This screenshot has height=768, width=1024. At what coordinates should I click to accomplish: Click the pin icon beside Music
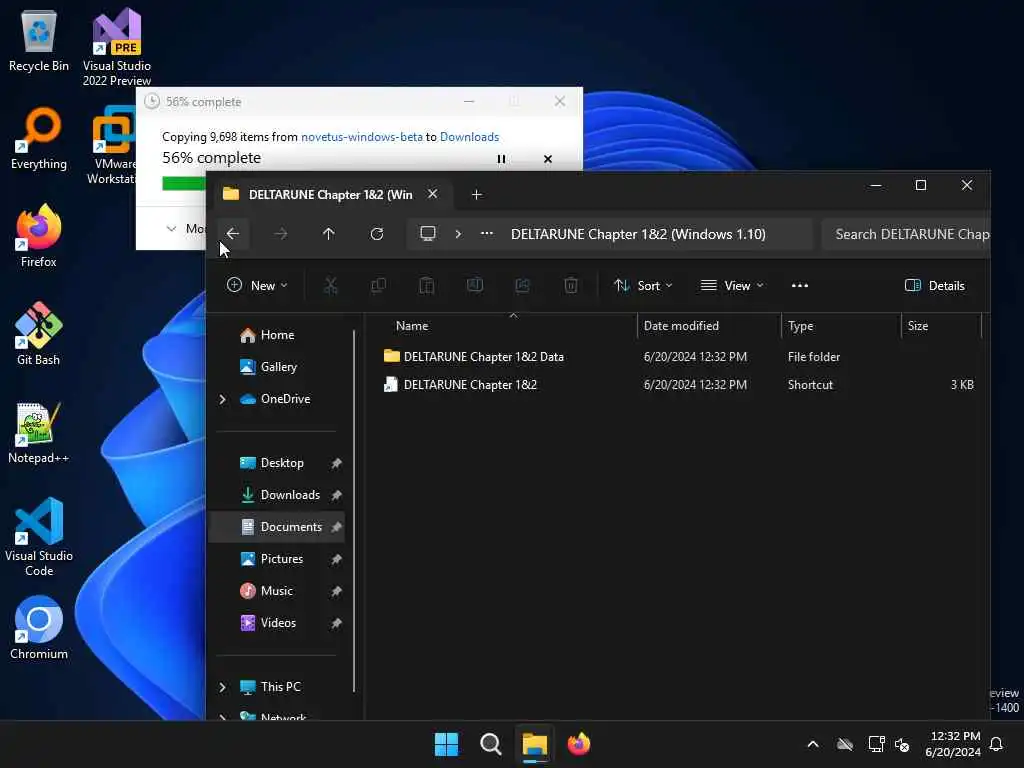336,592
